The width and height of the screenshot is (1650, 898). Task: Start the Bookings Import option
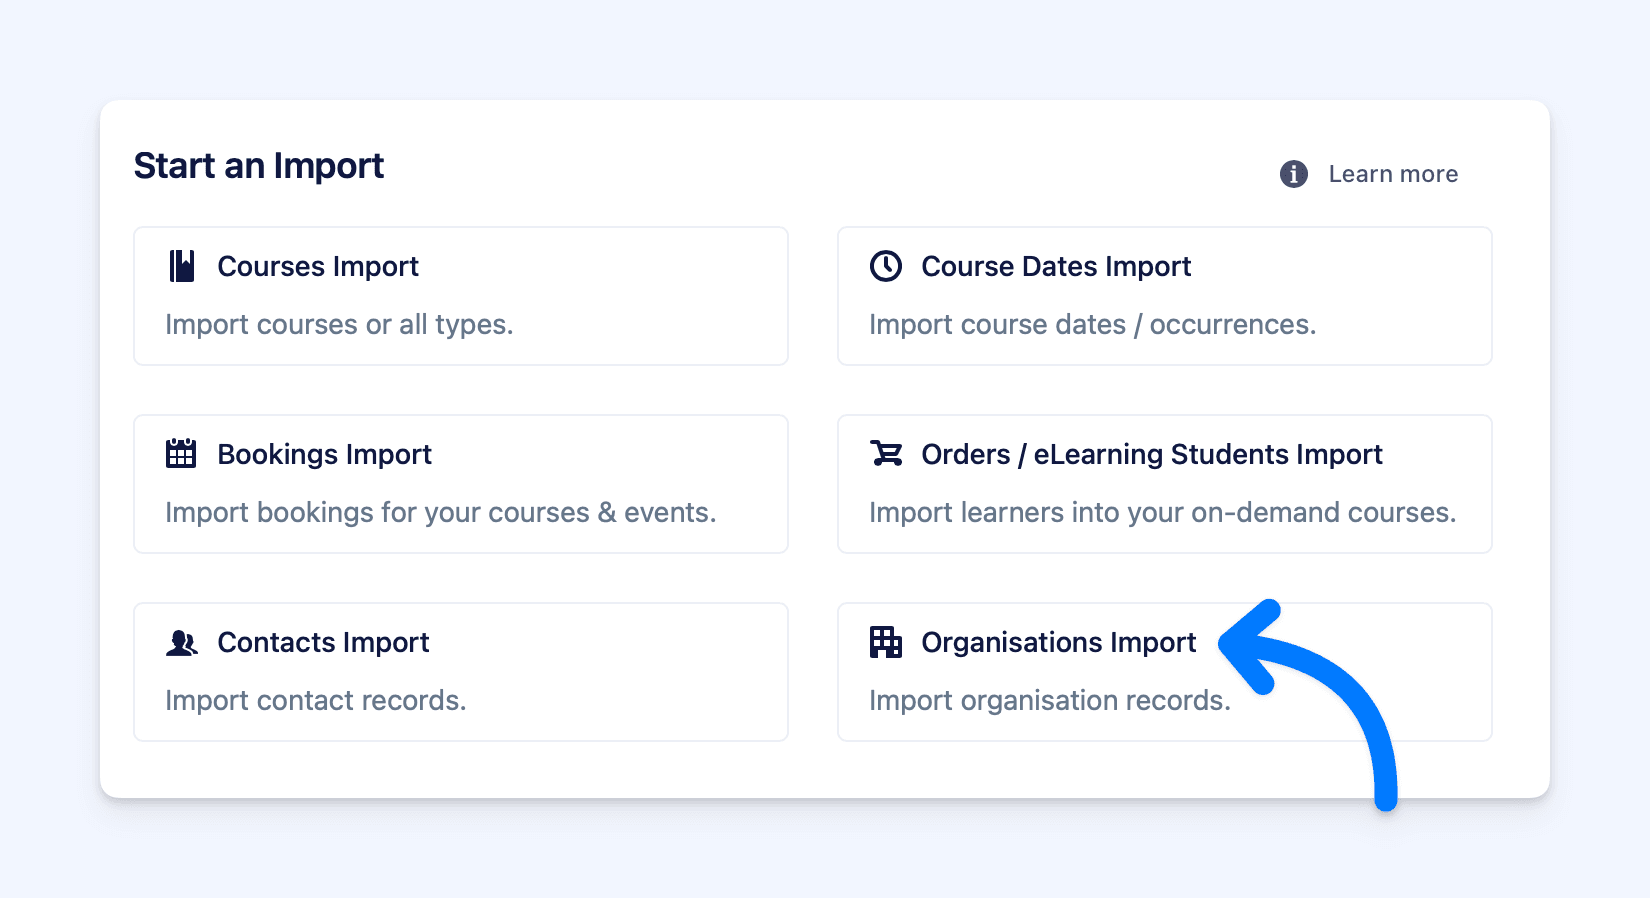click(324, 454)
